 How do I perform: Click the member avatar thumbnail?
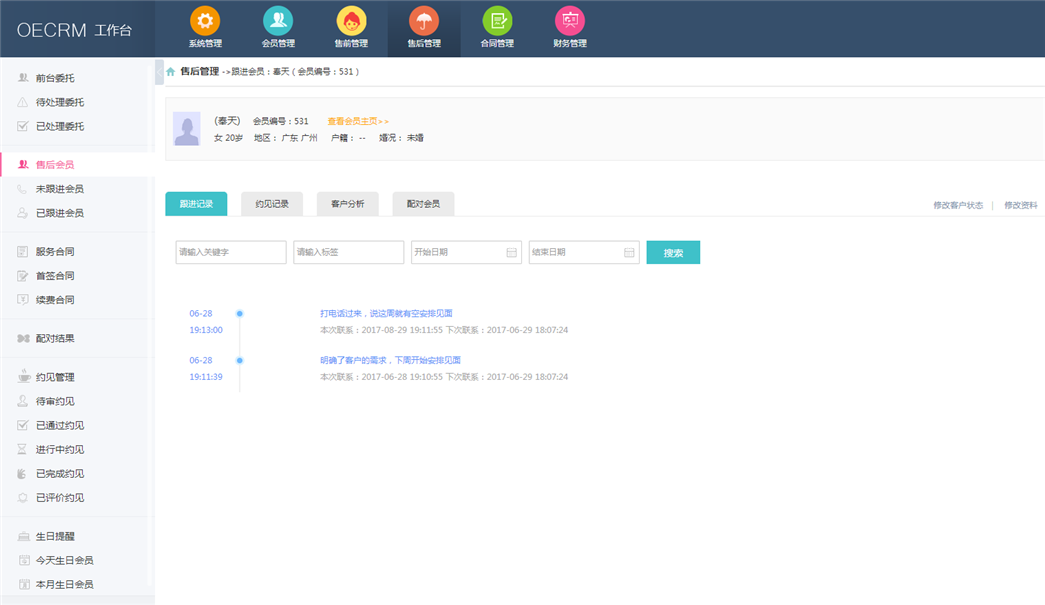click(187, 129)
